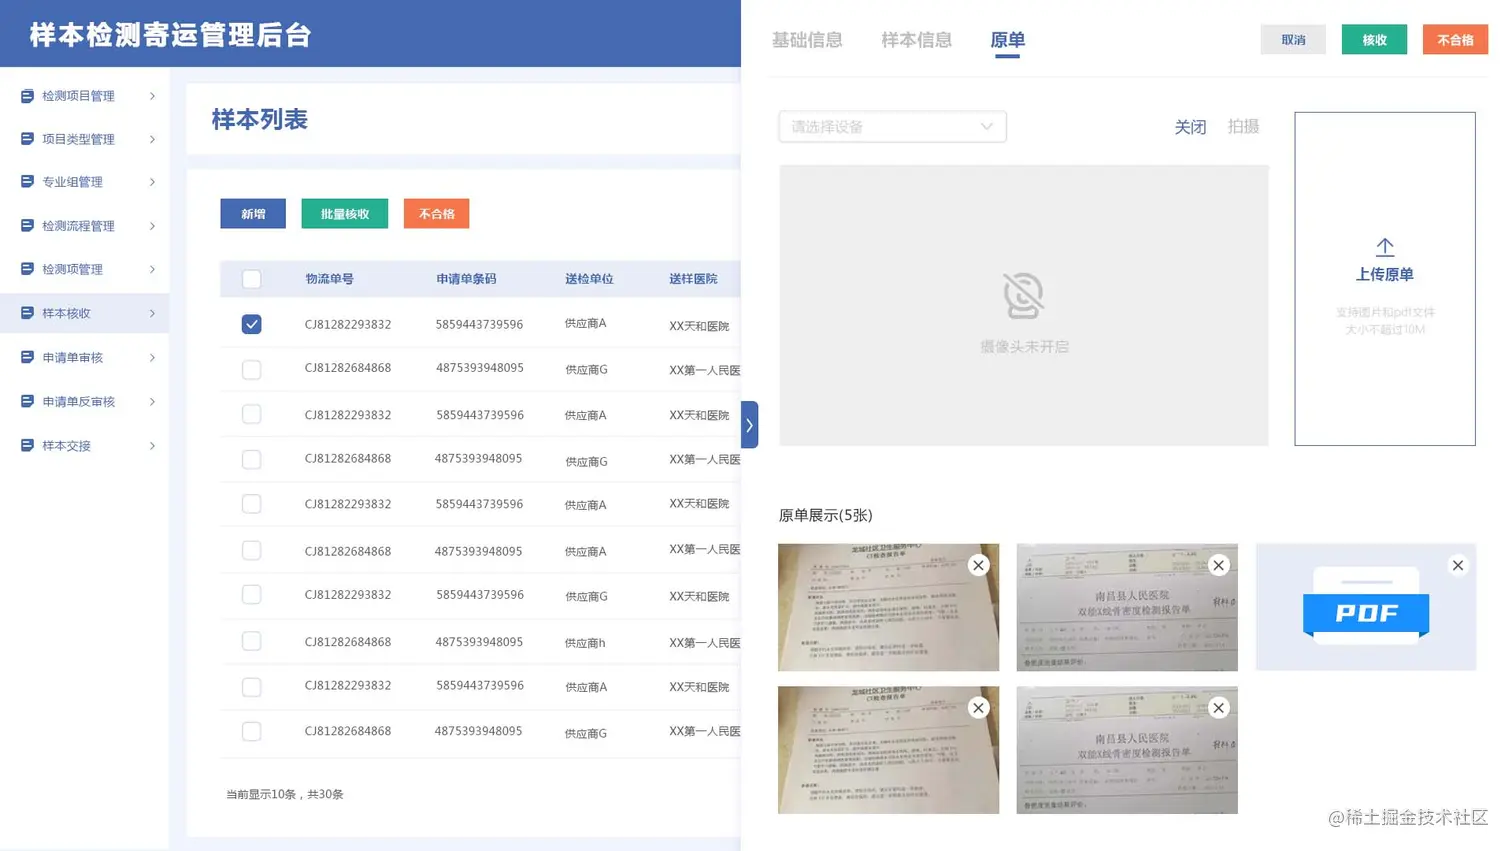Select the 原单 tab
Screen dimensions: 1512x851
[1007, 40]
